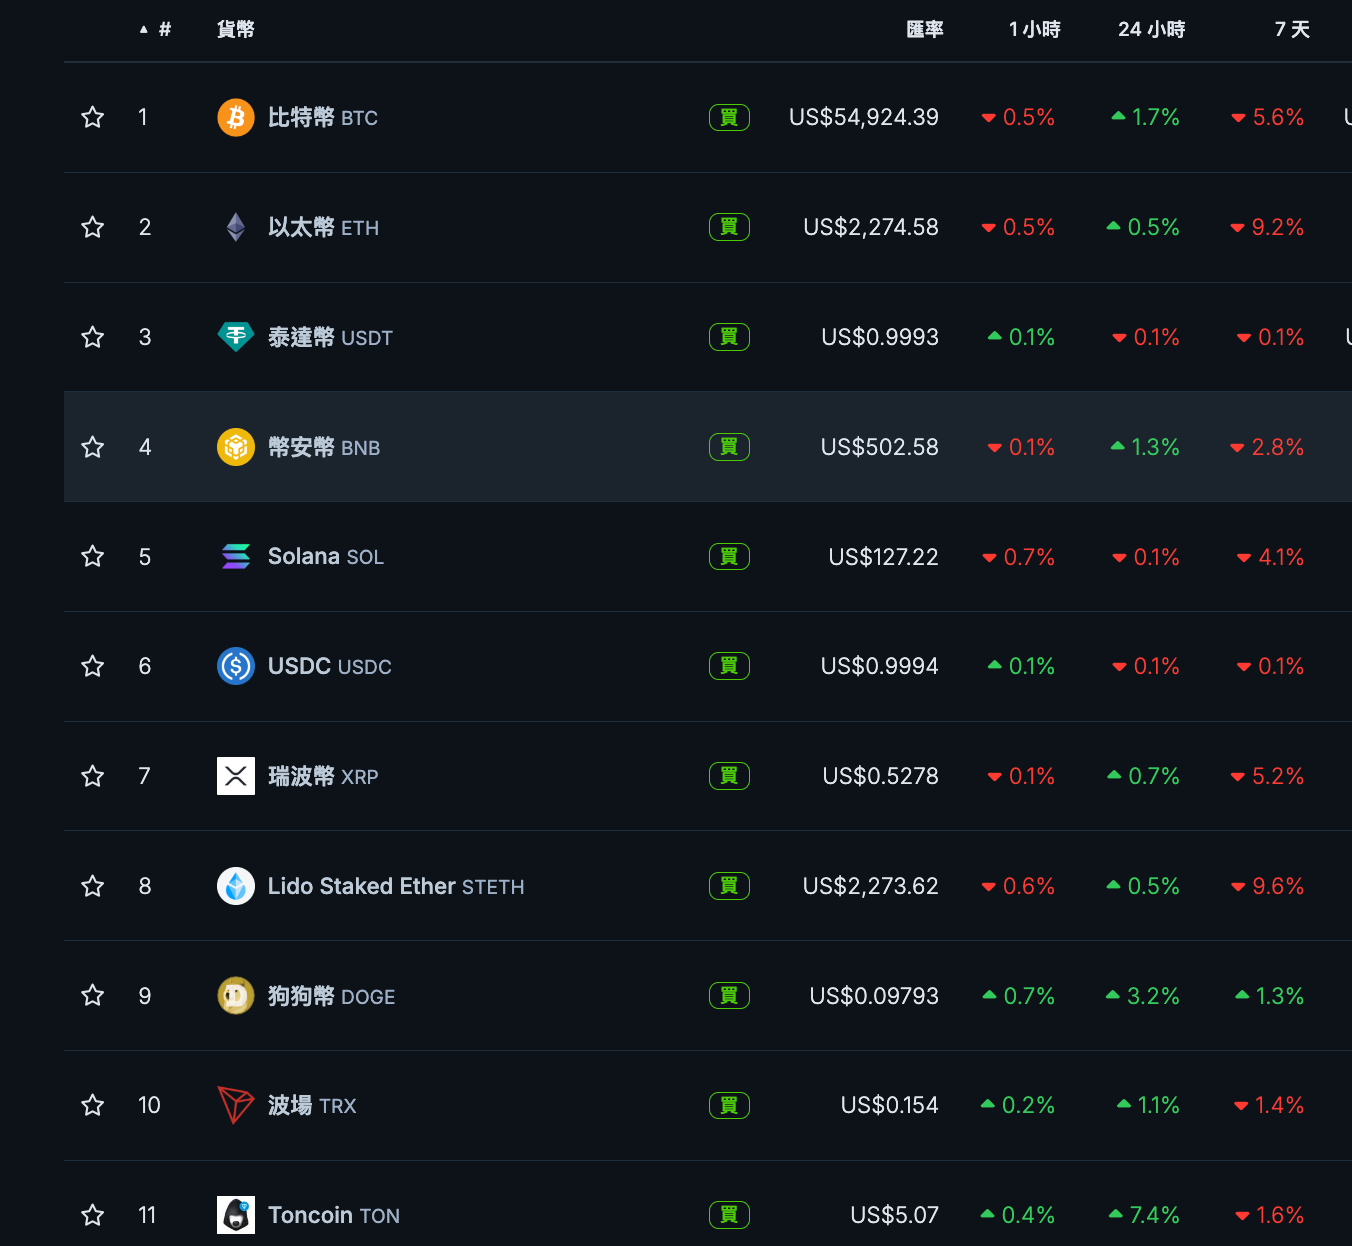Click the price US$0.154
Image resolution: width=1352 pixels, height=1246 pixels.
tap(890, 1106)
